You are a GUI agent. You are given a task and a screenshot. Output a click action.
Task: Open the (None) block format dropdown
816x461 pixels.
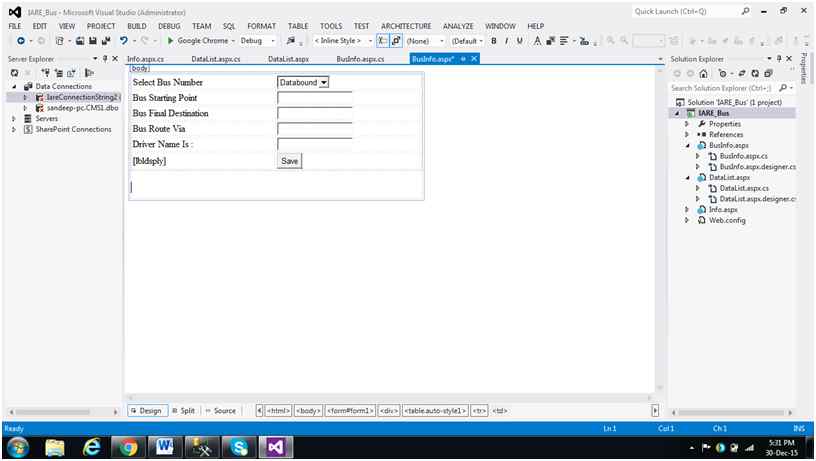point(442,41)
